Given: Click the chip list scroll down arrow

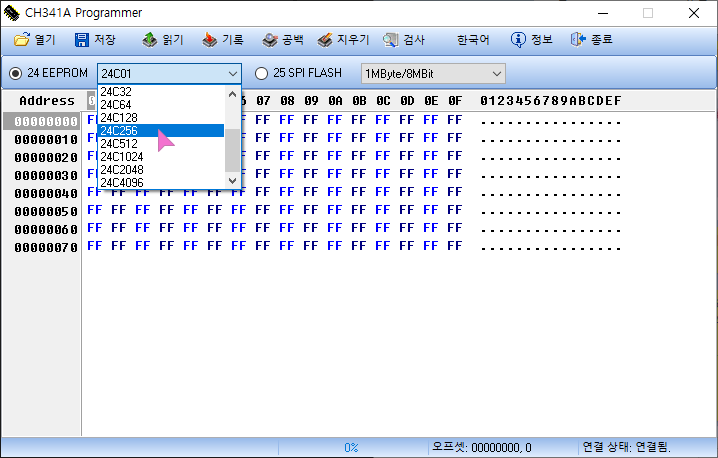Looking at the screenshot, I should coord(232,180).
